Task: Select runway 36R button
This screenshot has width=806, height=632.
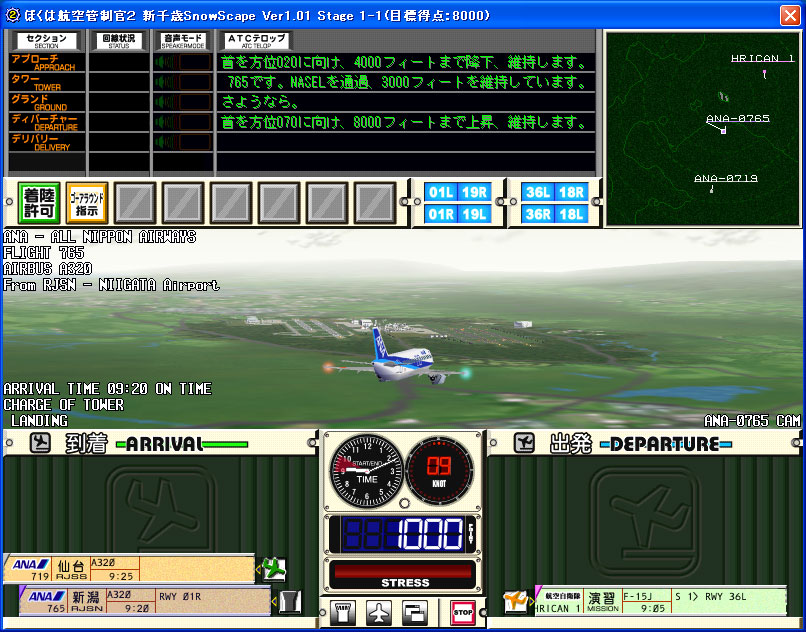Action: (538, 214)
